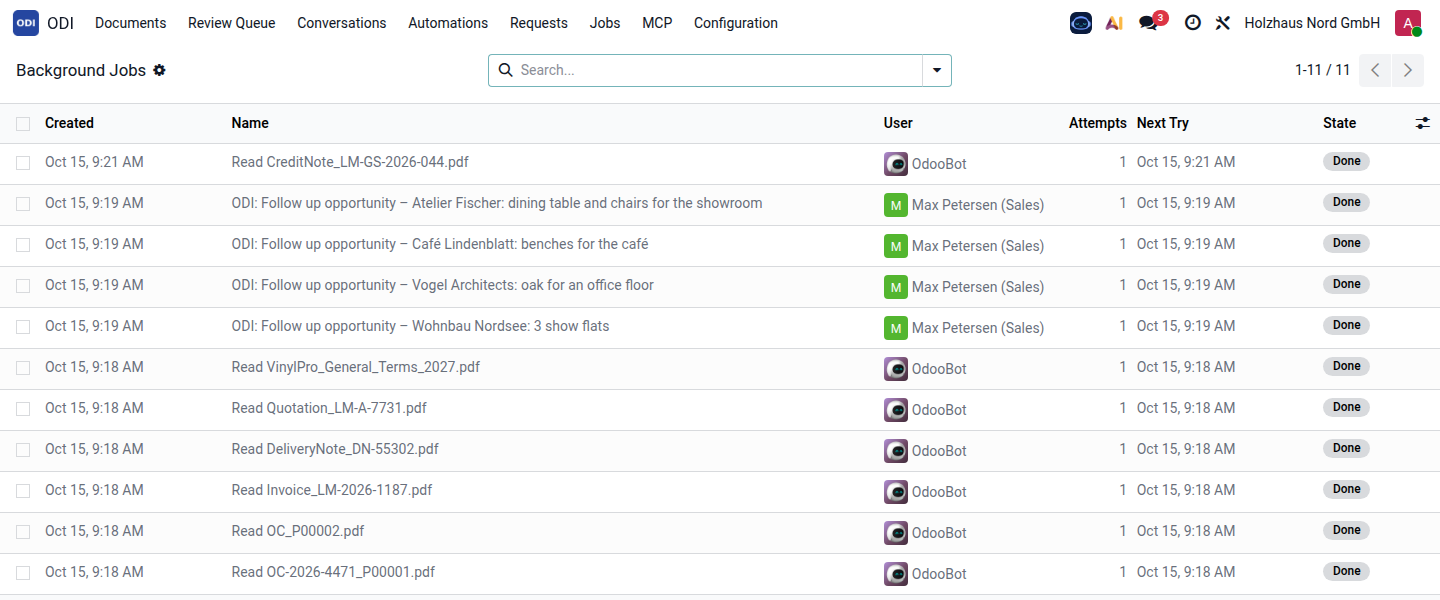1440x600 pixels.
Task: Expand the search options dropdown arrow
Action: point(937,70)
